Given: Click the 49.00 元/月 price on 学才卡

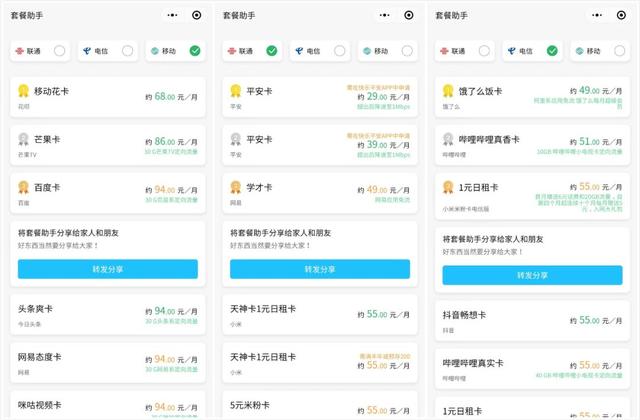Looking at the screenshot, I should 384,189.
